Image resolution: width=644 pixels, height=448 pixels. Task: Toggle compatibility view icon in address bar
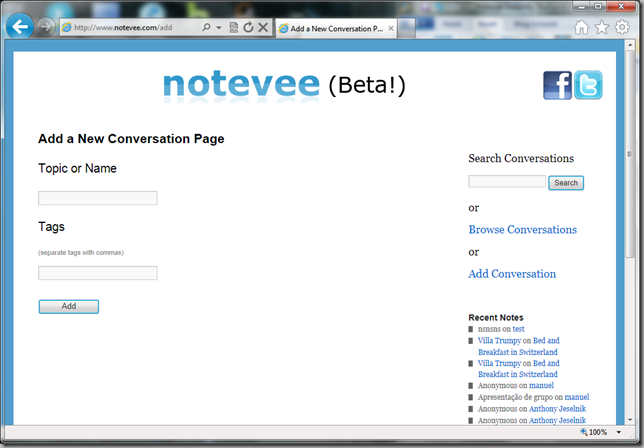(234, 28)
